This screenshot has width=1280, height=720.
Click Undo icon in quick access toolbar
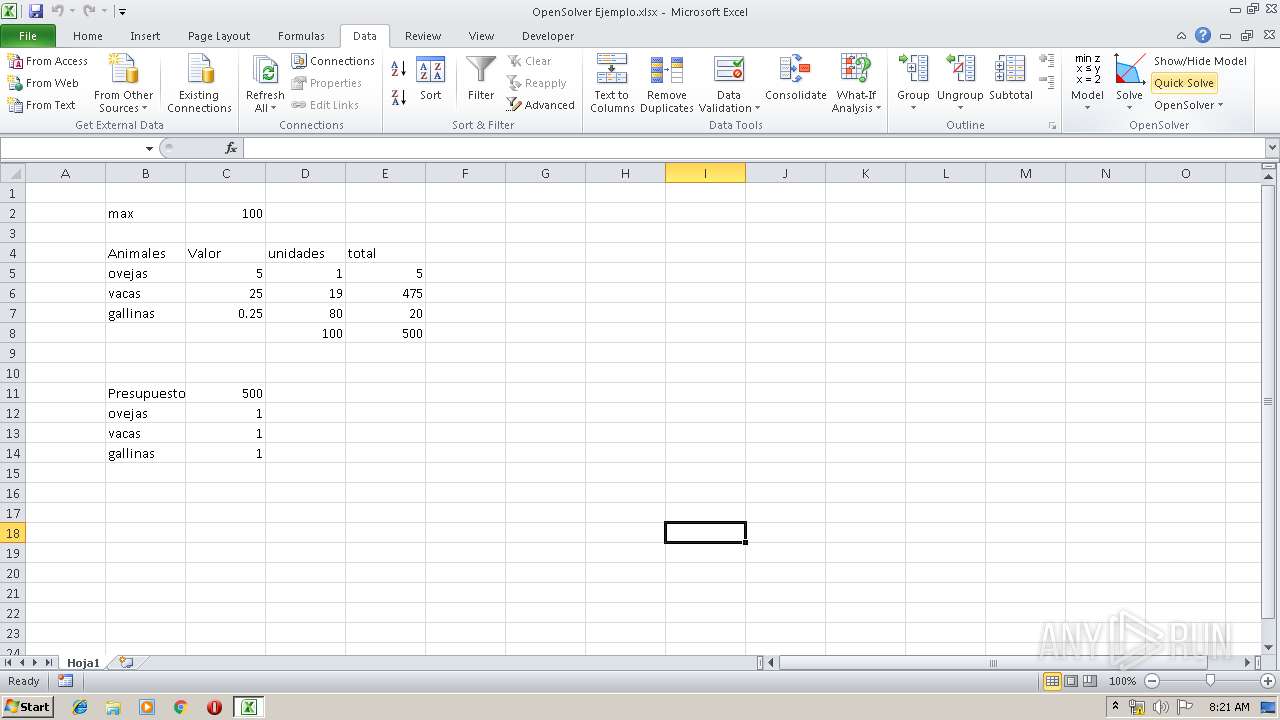pyautogui.click(x=58, y=11)
